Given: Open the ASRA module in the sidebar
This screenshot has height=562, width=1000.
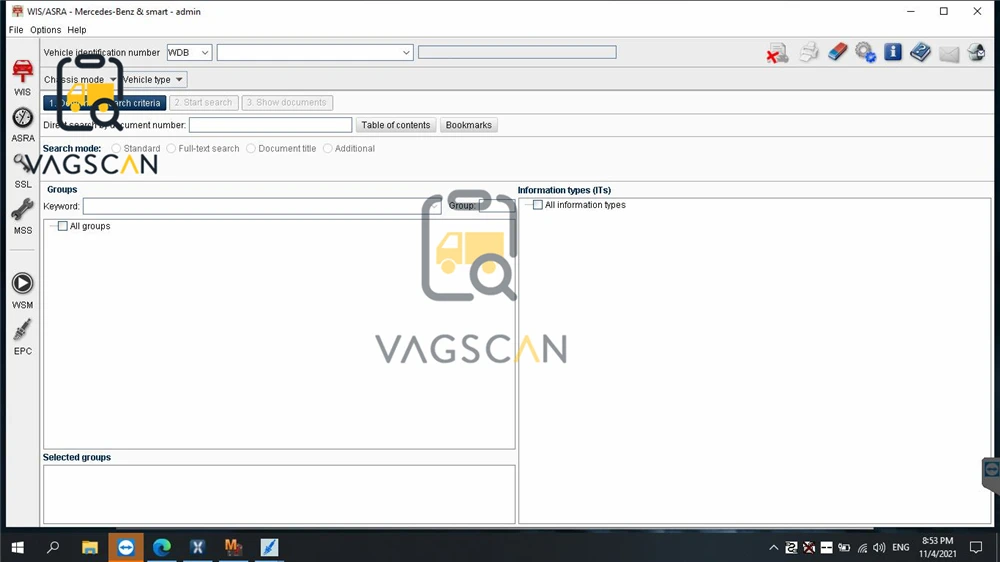Looking at the screenshot, I should 22,124.
